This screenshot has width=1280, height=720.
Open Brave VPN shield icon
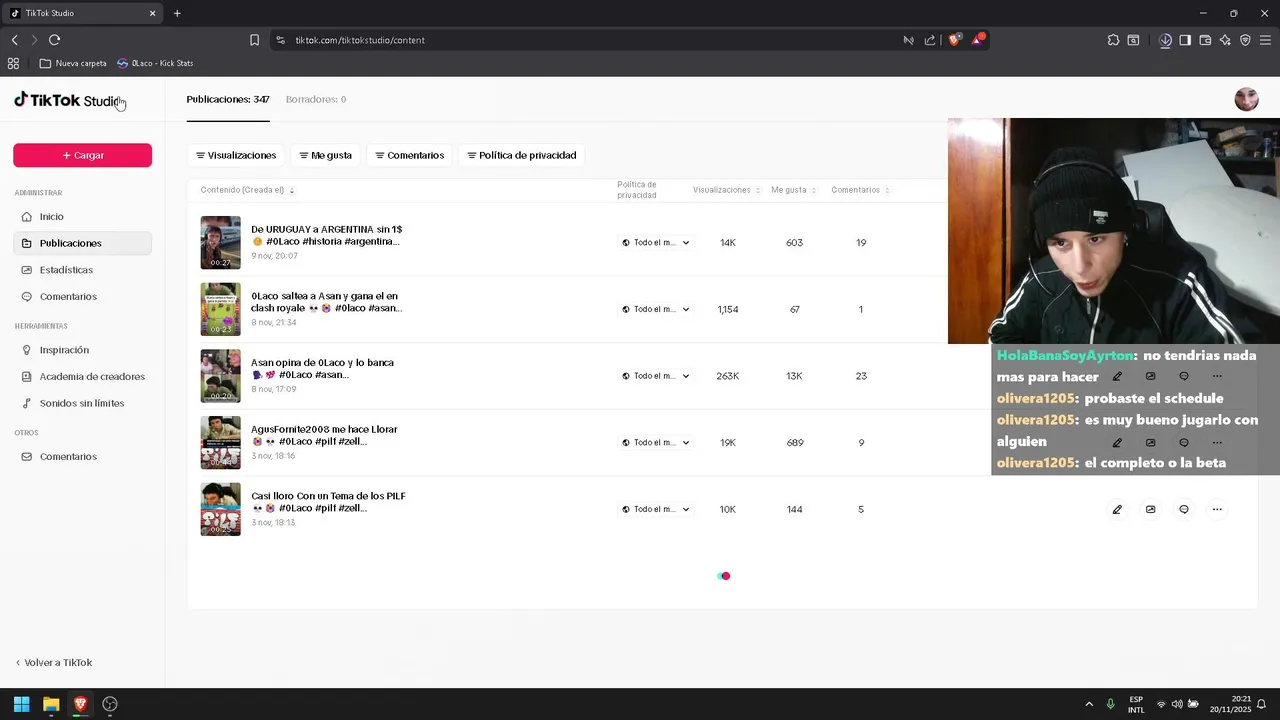coord(1245,40)
